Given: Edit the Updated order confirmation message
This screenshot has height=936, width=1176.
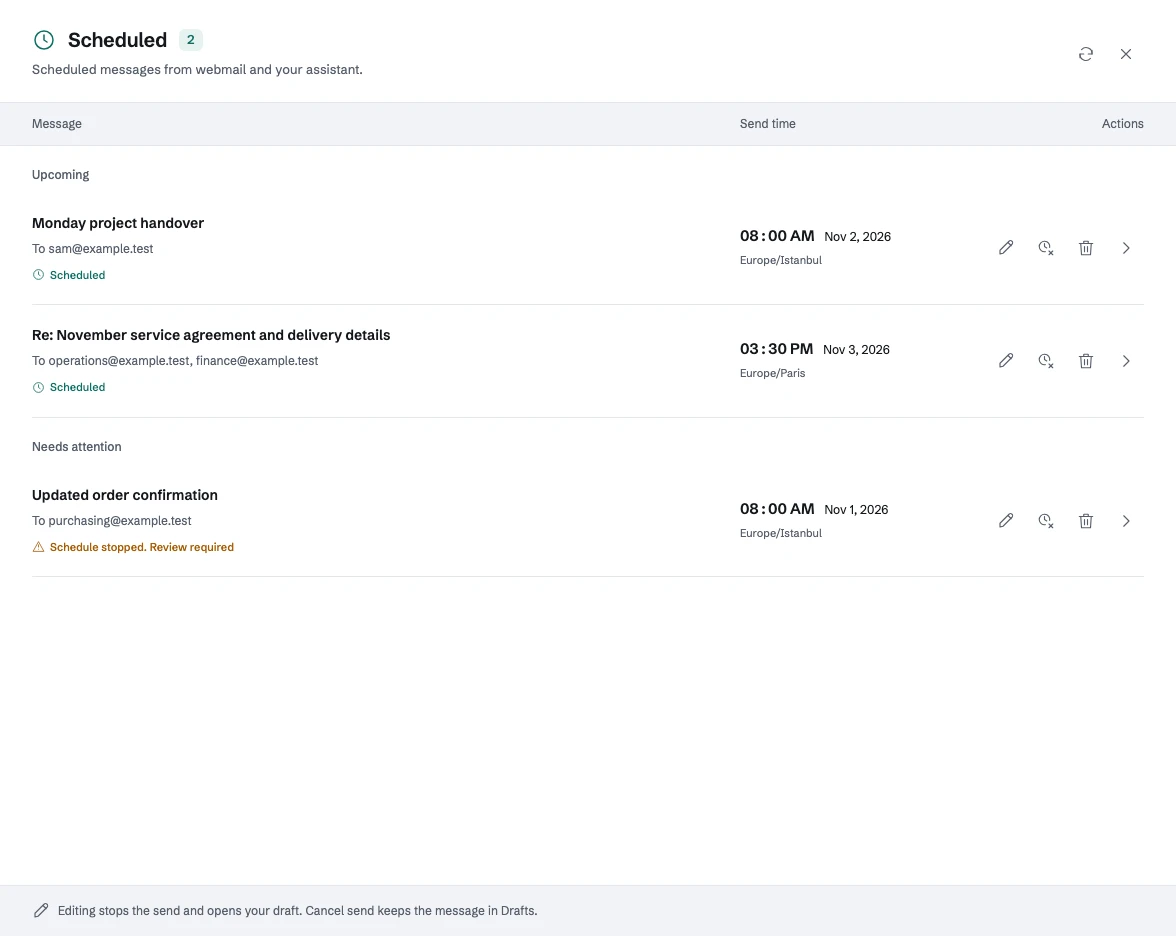Looking at the screenshot, I should click(1006, 520).
